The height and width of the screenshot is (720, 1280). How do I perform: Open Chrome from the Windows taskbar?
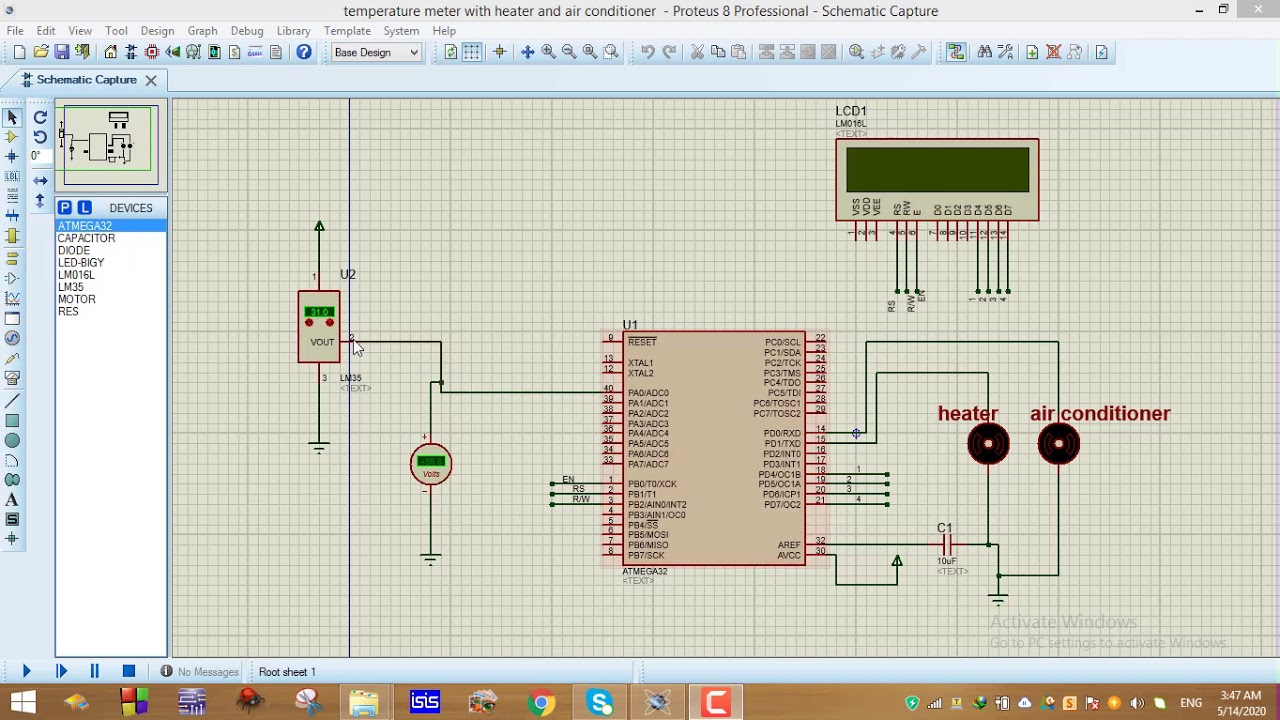click(541, 703)
